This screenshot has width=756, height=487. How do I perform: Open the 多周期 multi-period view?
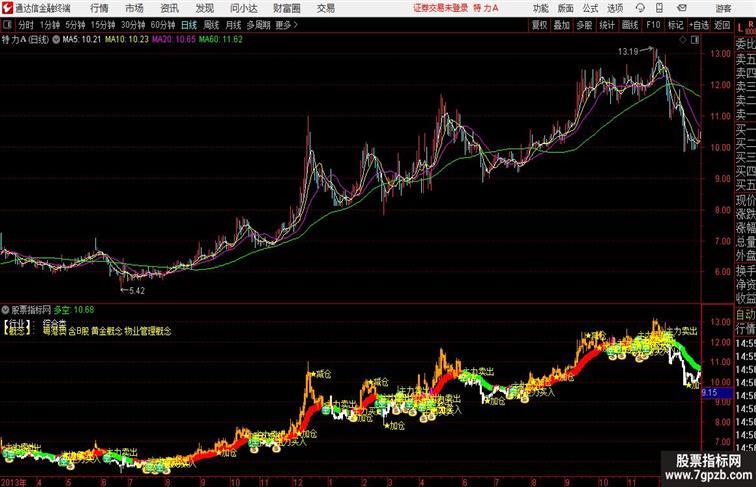click(x=259, y=25)
